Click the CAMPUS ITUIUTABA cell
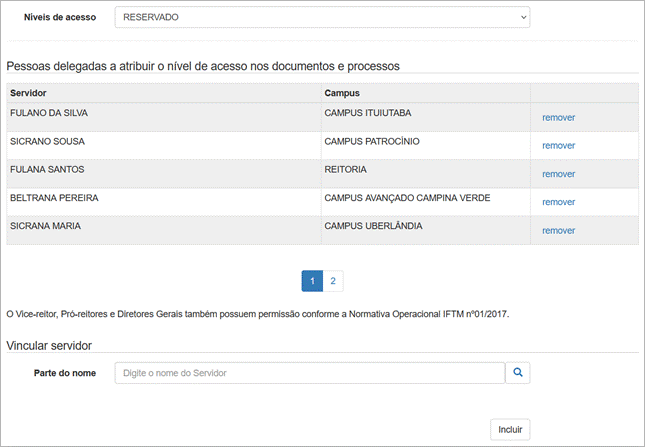 coord(367,113)
